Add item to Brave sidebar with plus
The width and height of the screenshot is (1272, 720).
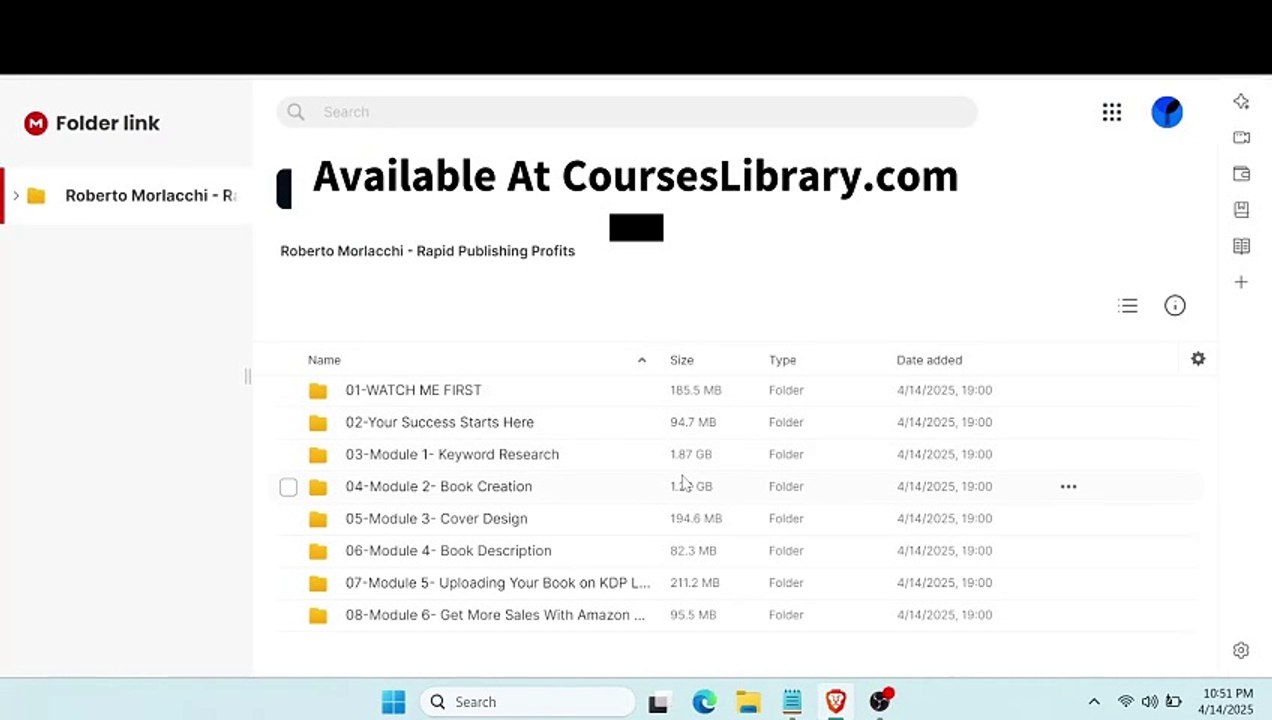pyautogui.click(x=1241, y=282)
